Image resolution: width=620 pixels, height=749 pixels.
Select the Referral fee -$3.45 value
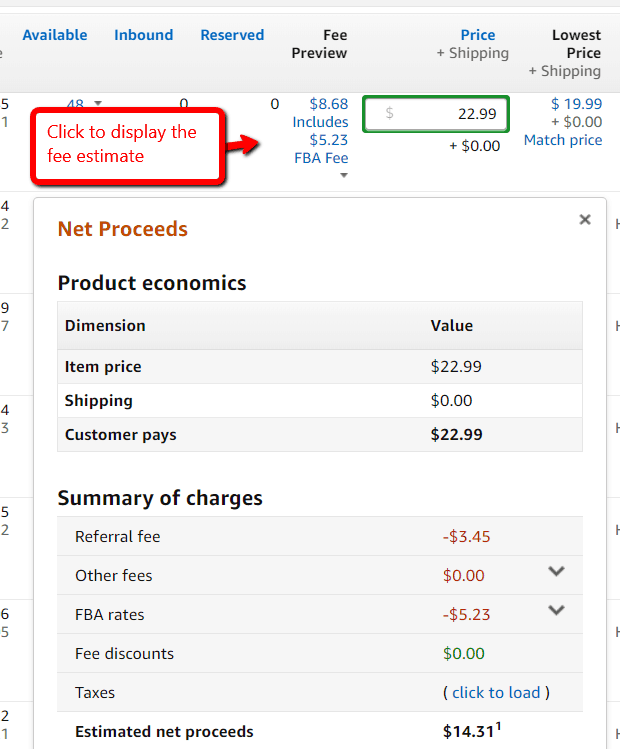(466, 536)
